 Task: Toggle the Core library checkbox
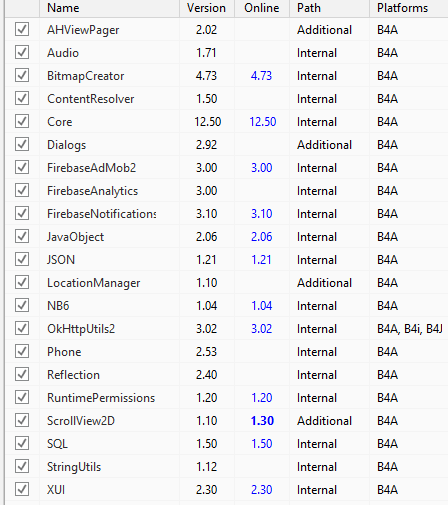pyautogui.click(x=22, y=121)
